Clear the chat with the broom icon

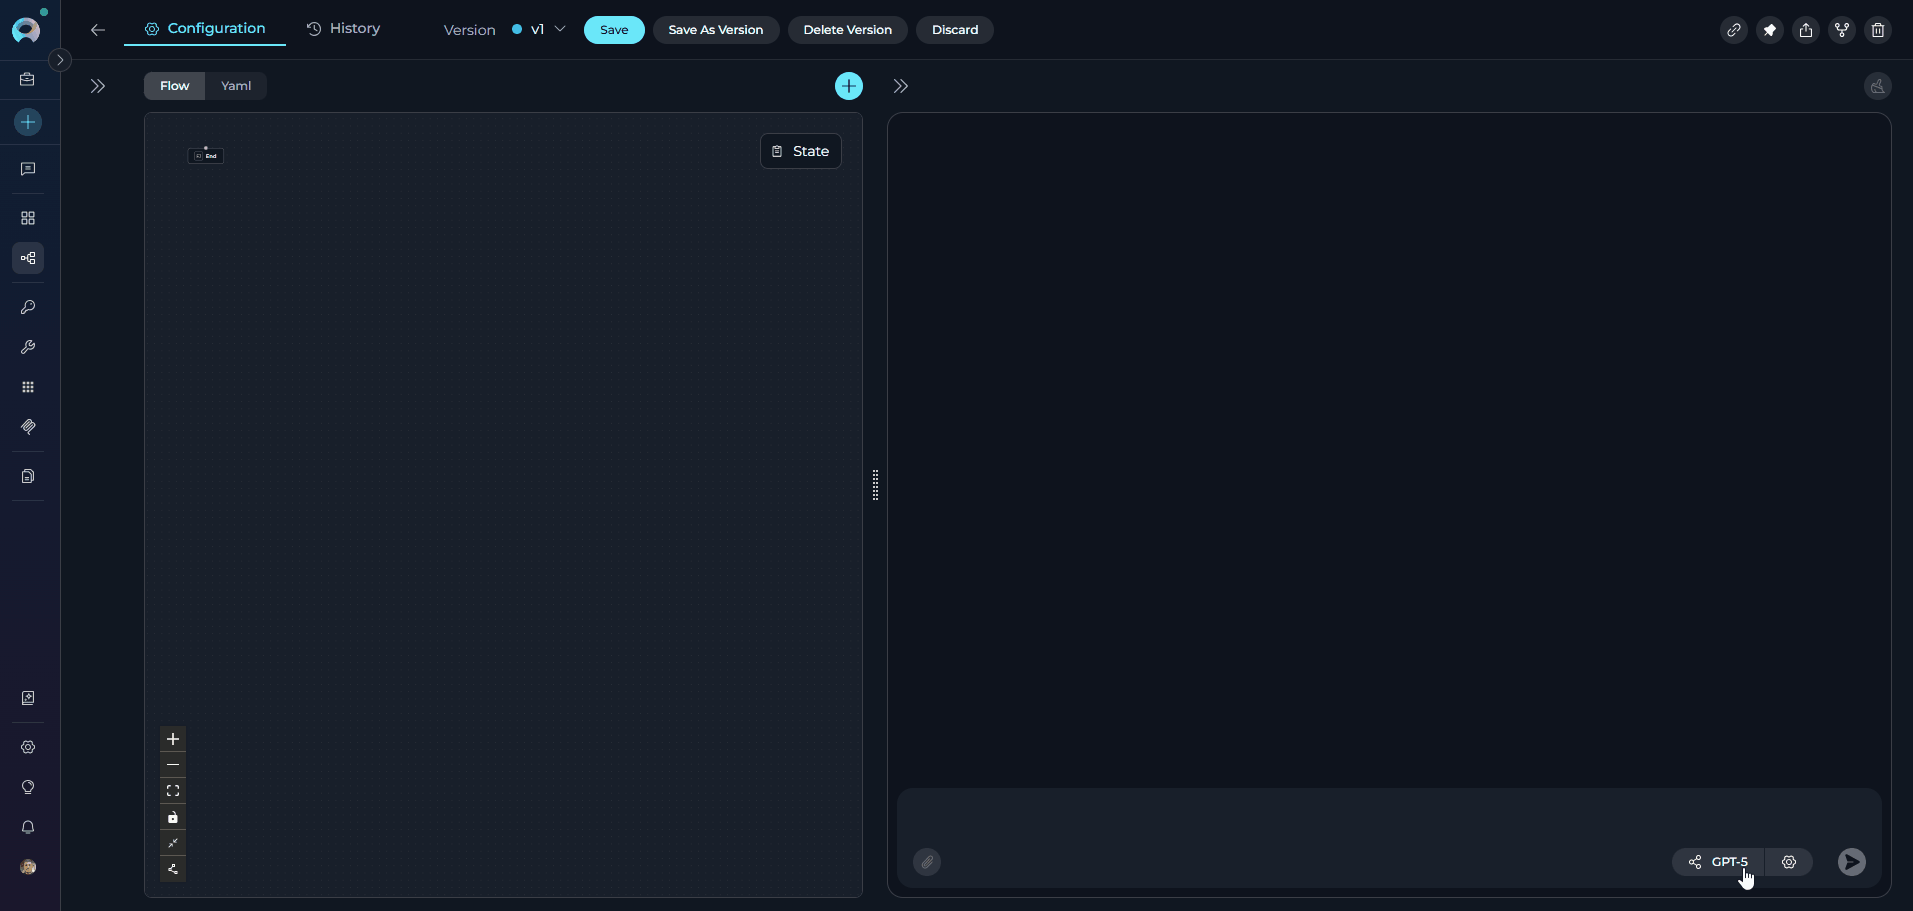tap(1877, 86)
